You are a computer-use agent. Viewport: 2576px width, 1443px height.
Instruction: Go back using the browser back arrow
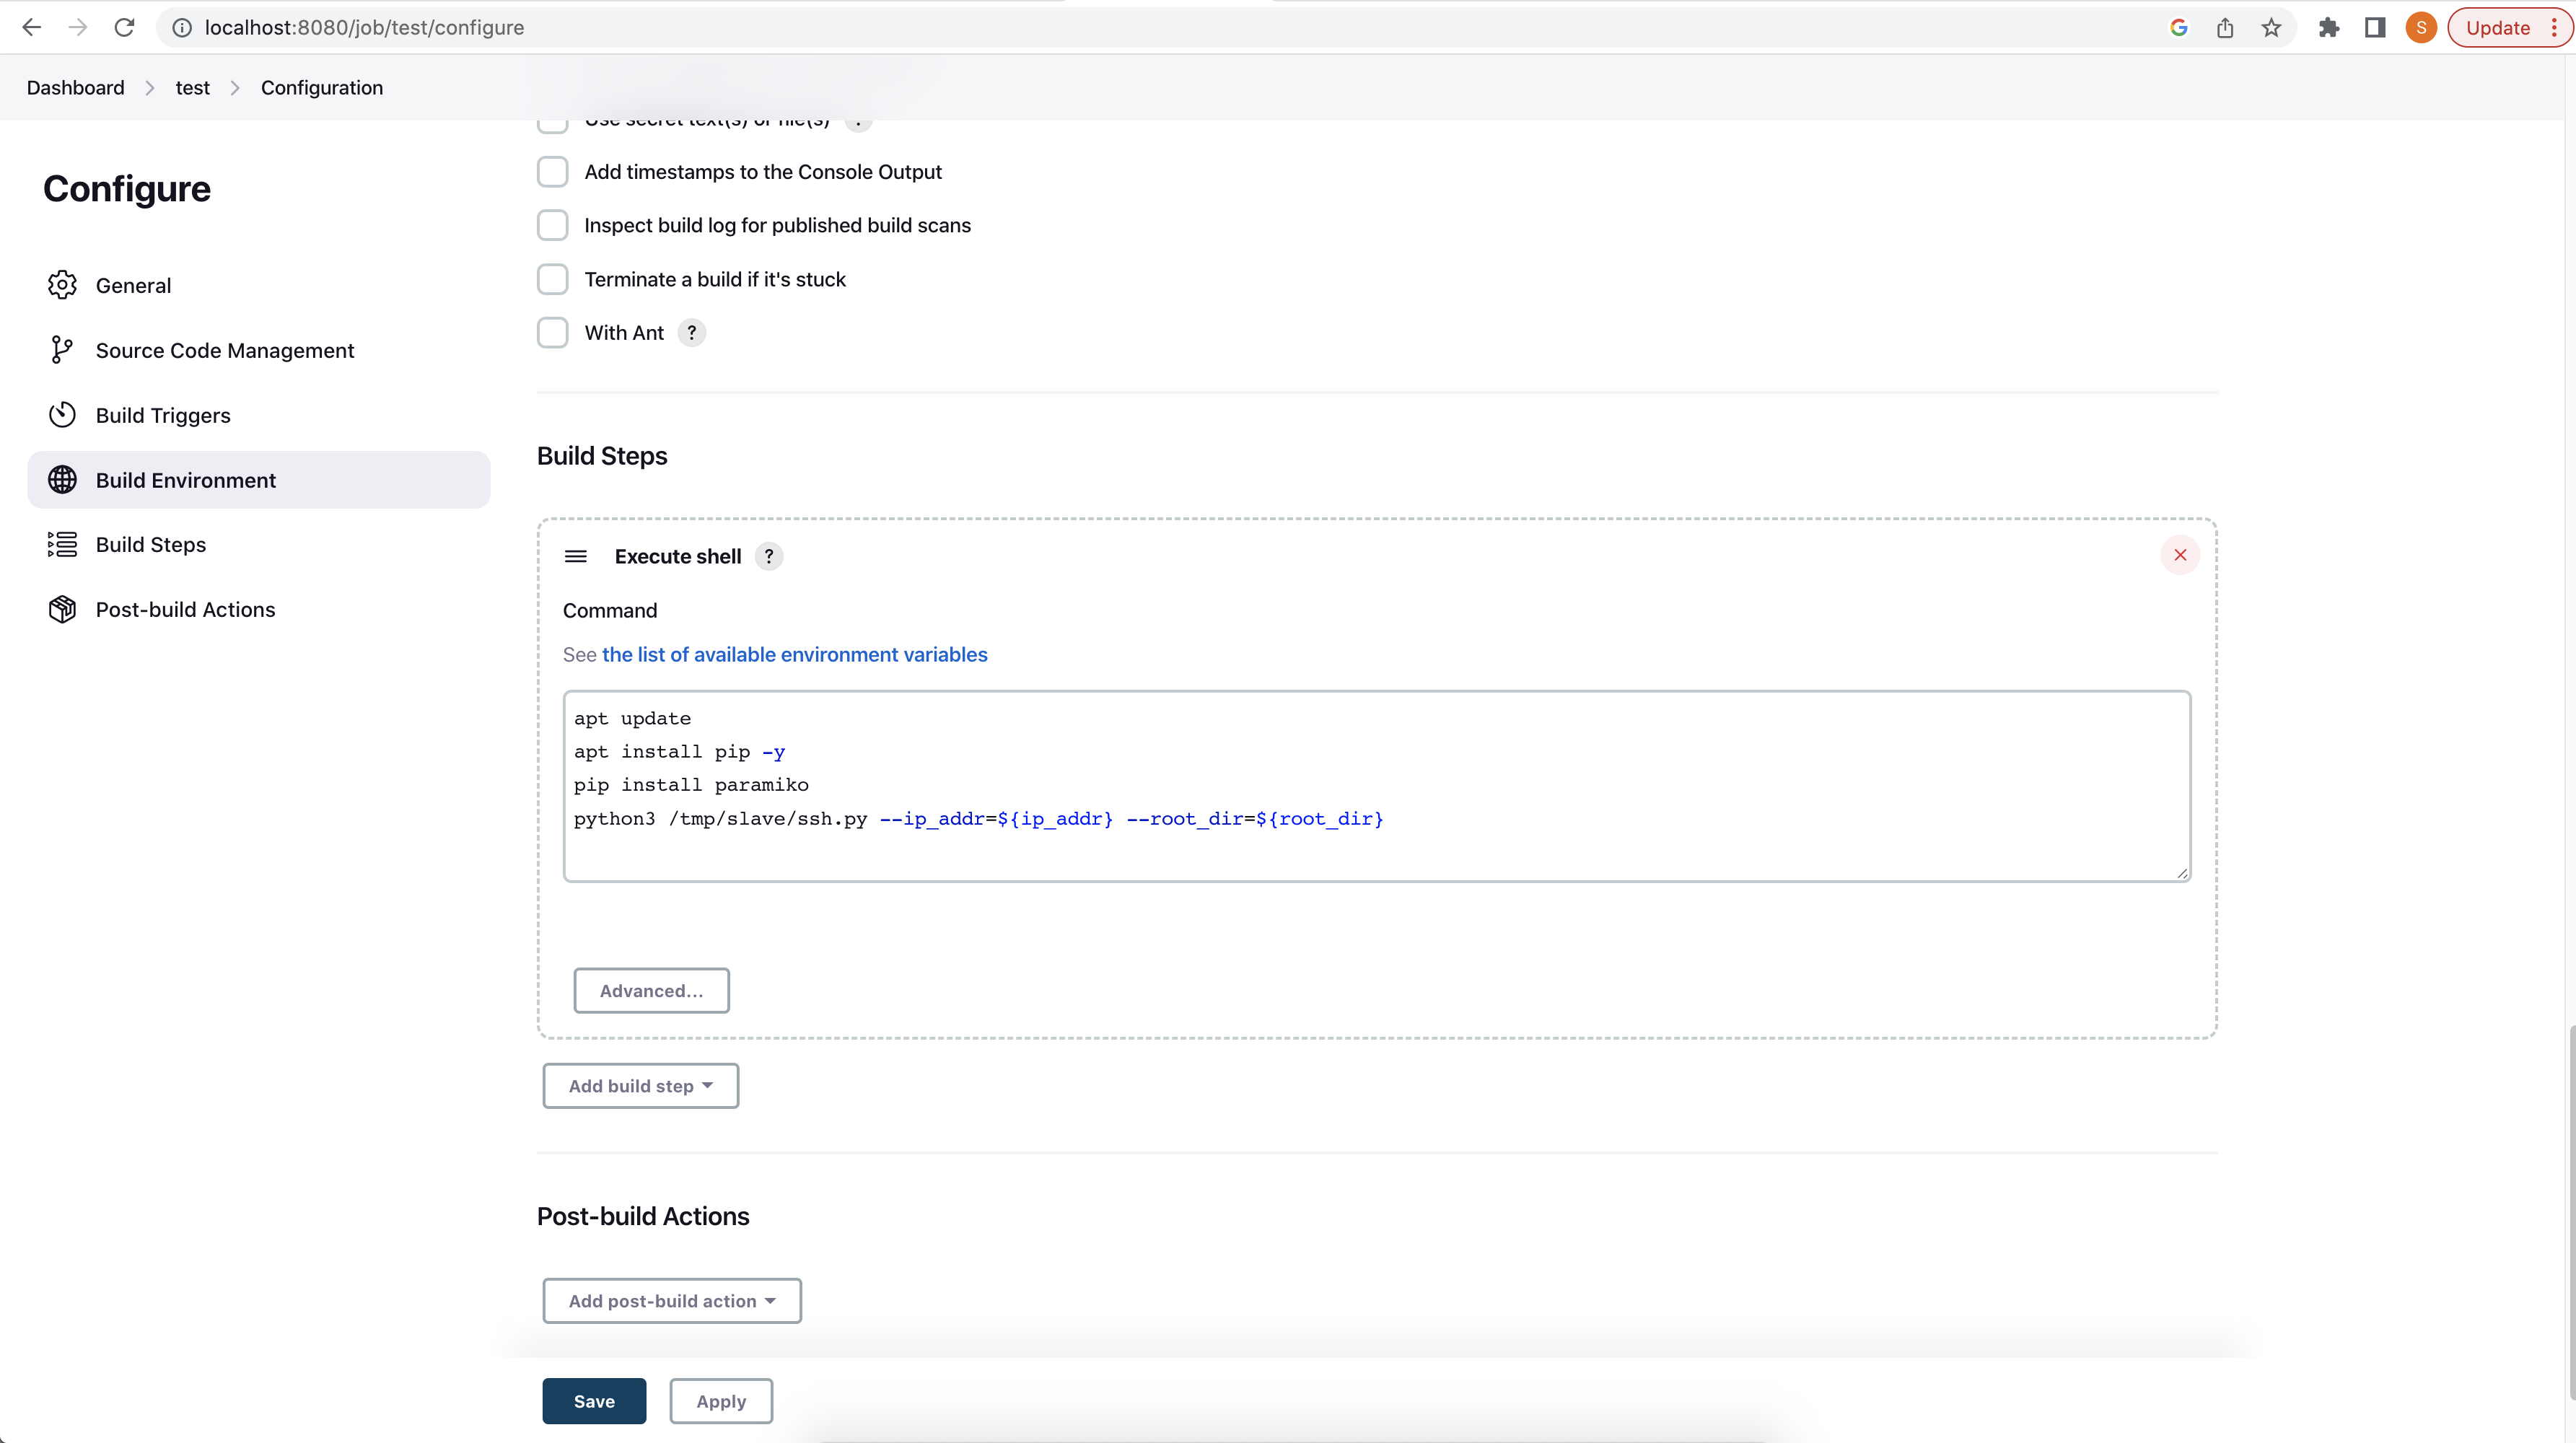[31, 27]
